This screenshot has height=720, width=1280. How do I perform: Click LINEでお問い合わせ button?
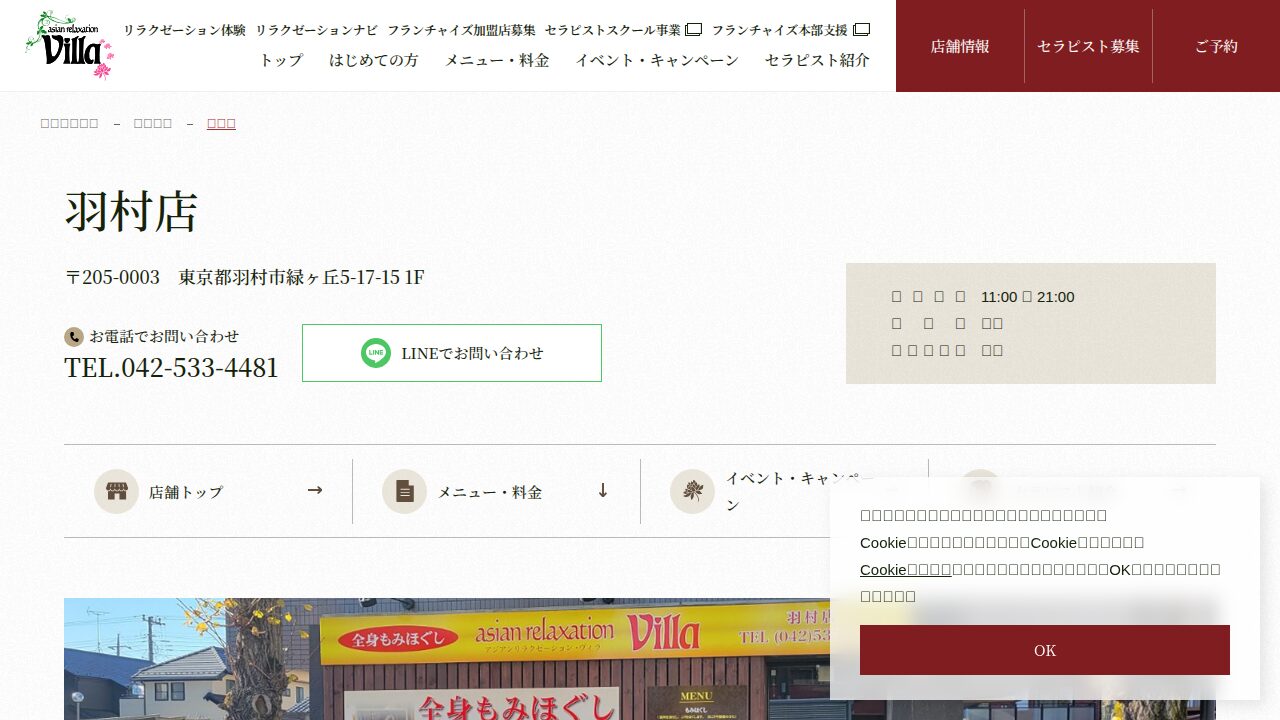[x=452, y=353]
